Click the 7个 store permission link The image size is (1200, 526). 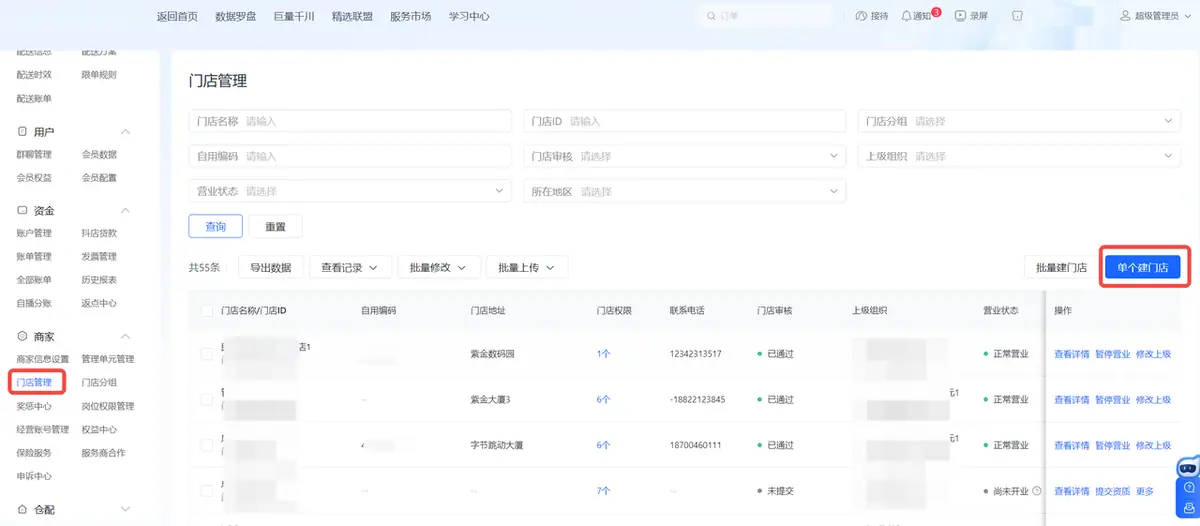pos(603,491)
